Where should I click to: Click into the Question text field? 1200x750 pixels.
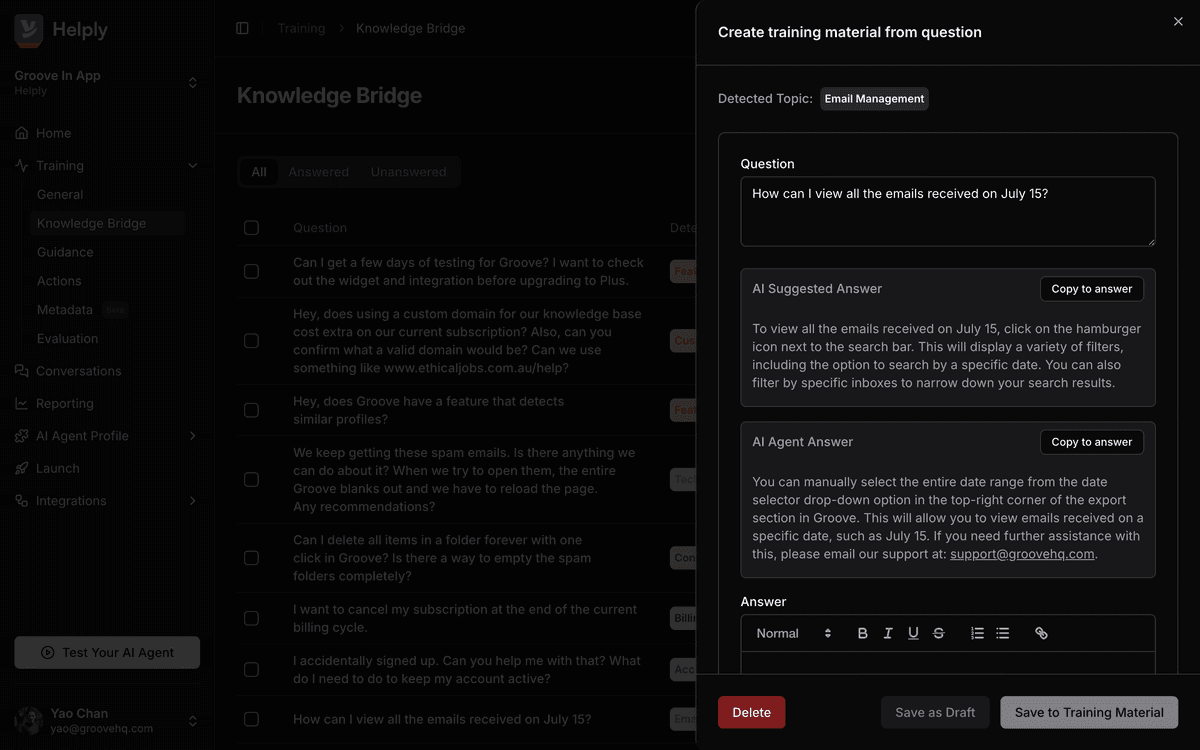(x=948, y=211)
